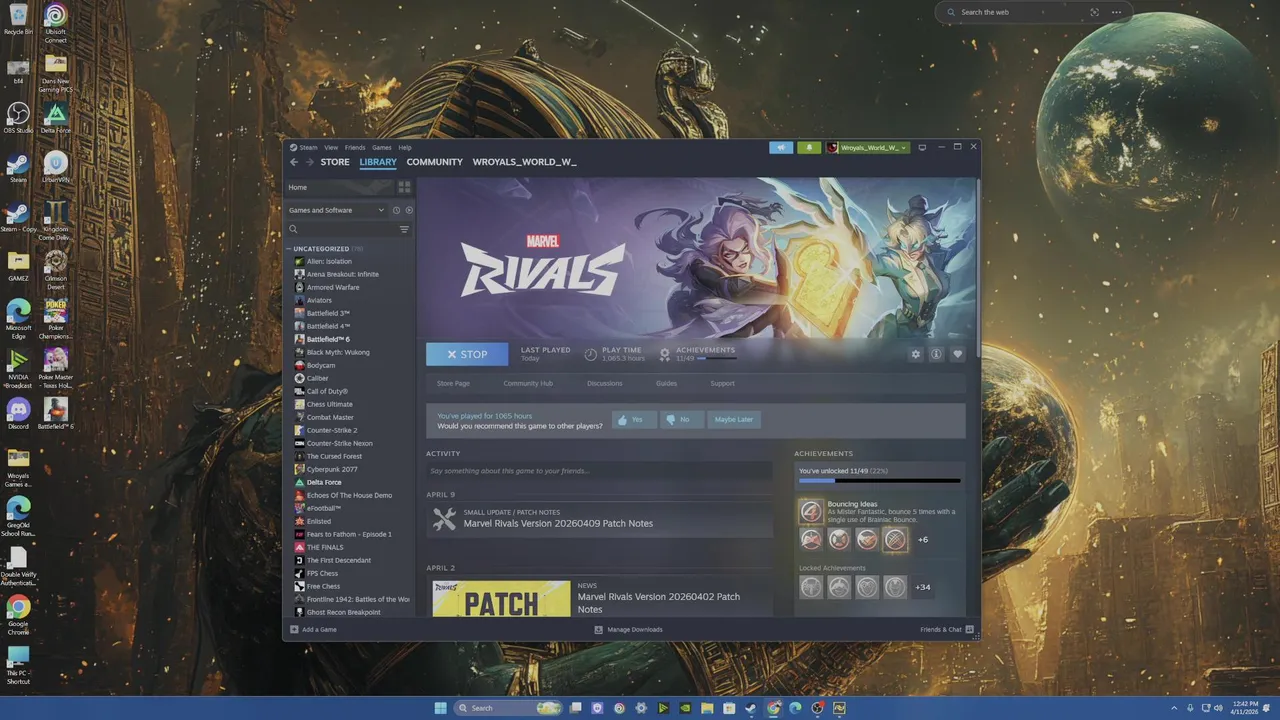The height and width of the screenshot is (720, 1280).
Task: Open Bouncing Ideas achievement icon
Action: point(811,512)
